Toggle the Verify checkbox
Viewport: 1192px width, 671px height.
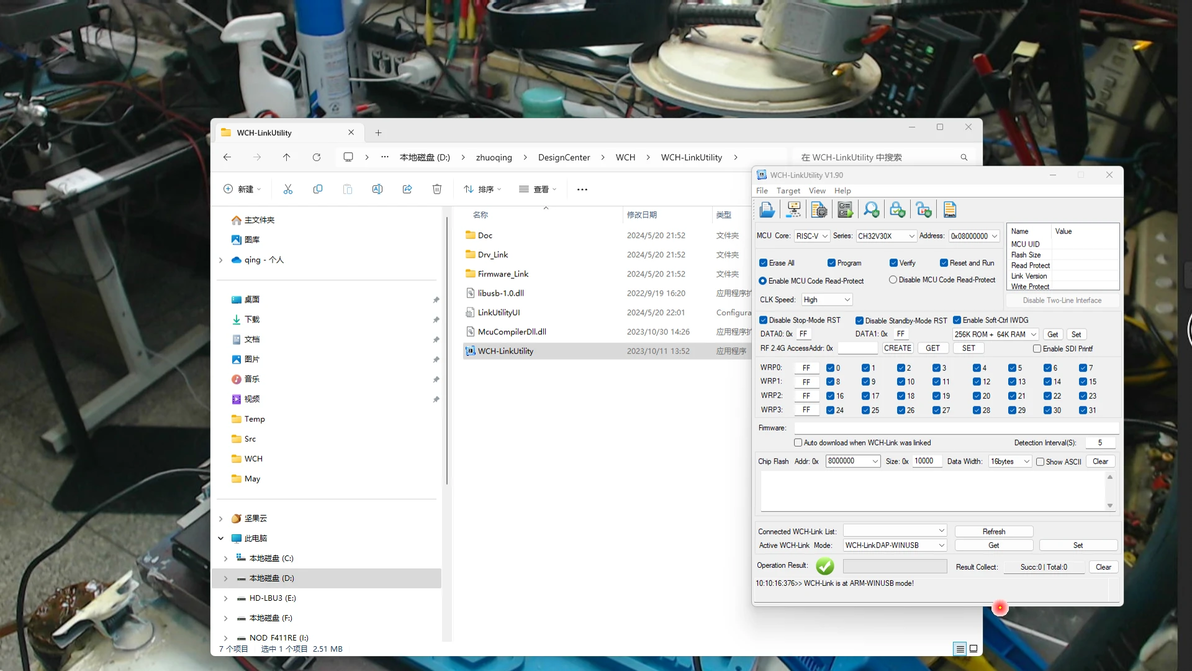[894, 263]
